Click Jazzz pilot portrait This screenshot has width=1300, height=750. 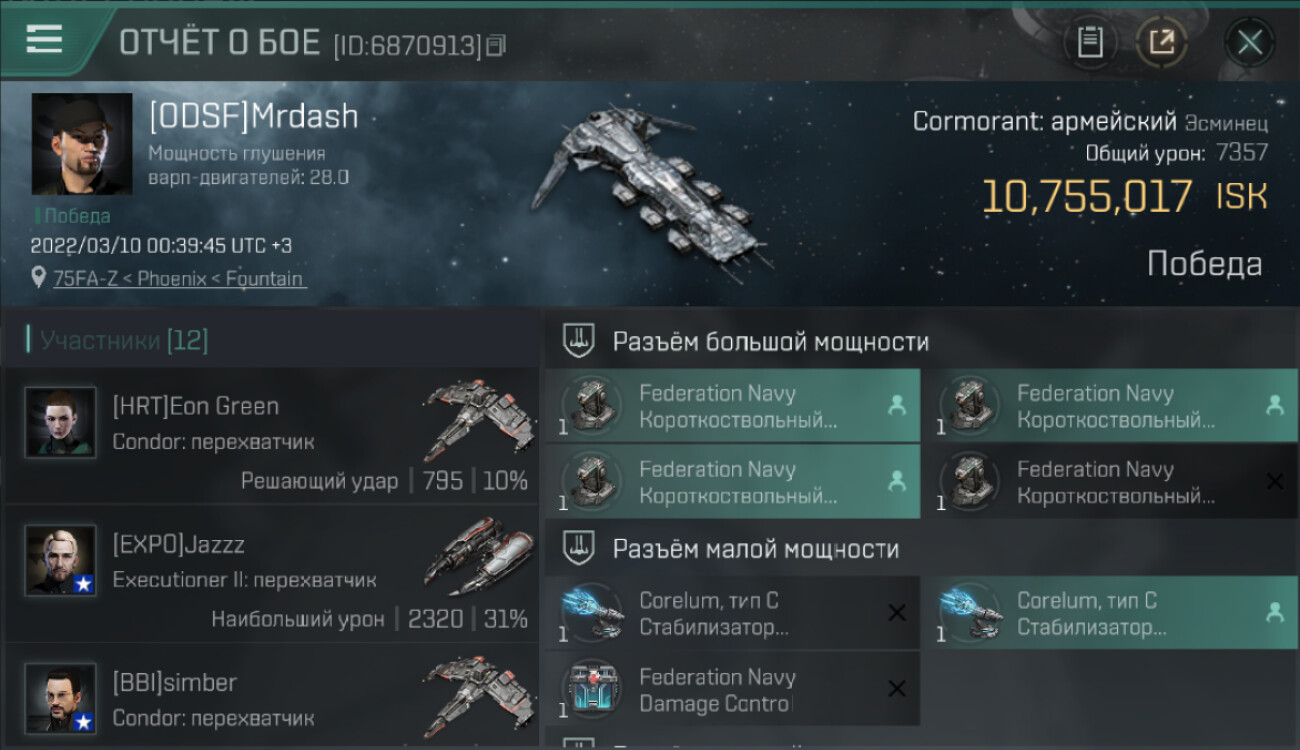(61, 561)
